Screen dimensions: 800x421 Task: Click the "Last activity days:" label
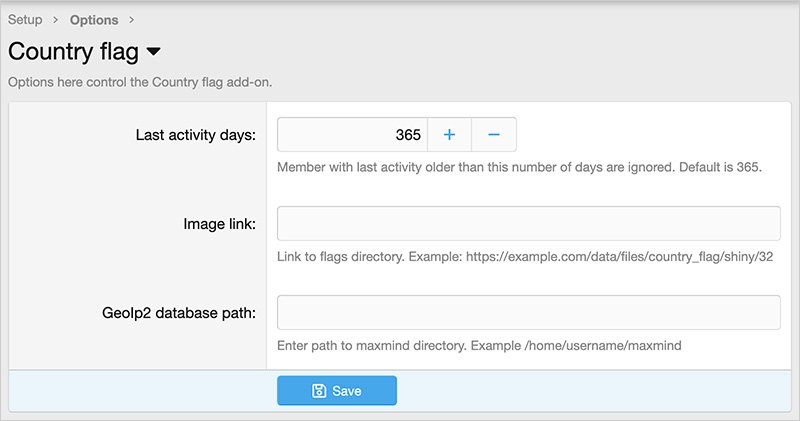click(x=195, y=134)
